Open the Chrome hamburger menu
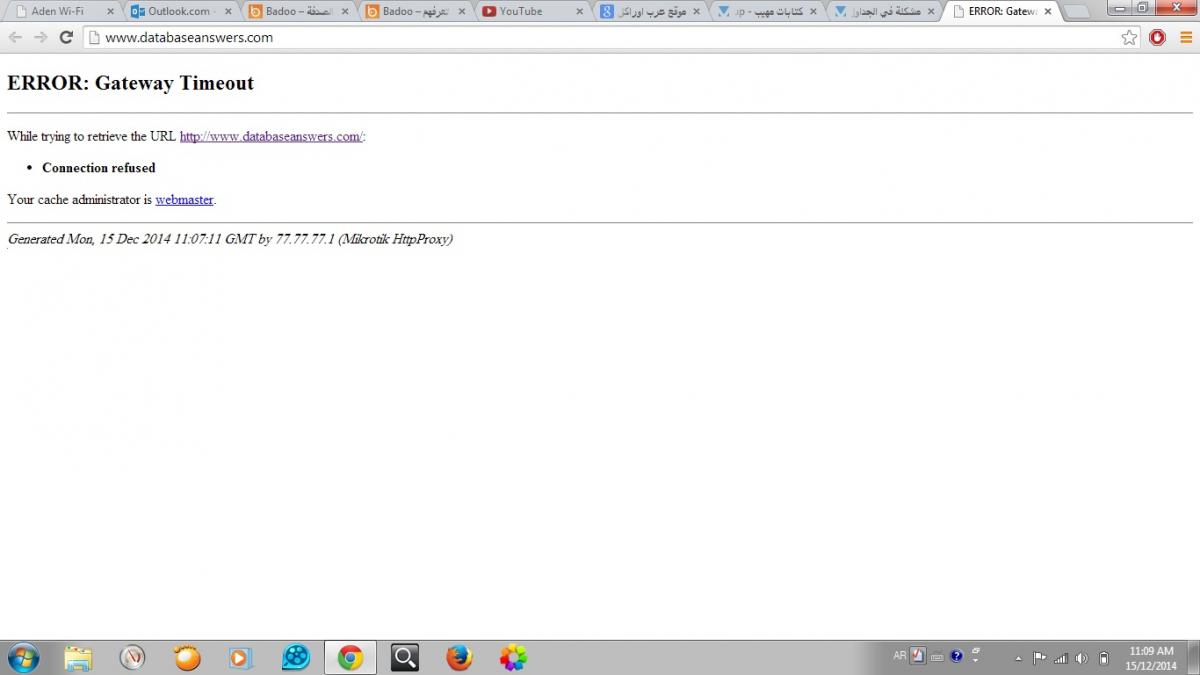 [x=1185, y=37]
